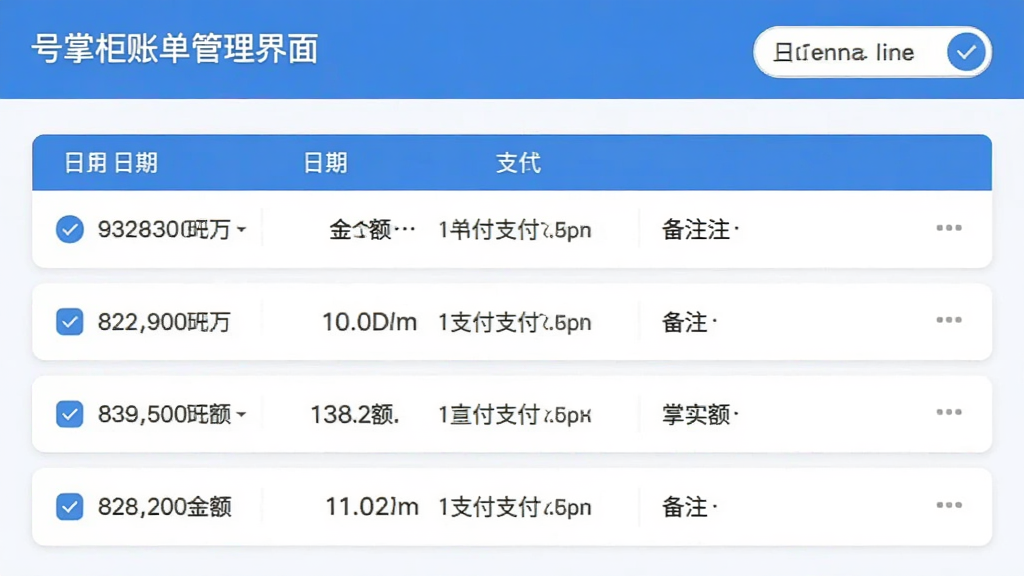1024x576 pixels.
Task: Click the round checkmark icon in header pill
Action: click(x=966, y=52)
